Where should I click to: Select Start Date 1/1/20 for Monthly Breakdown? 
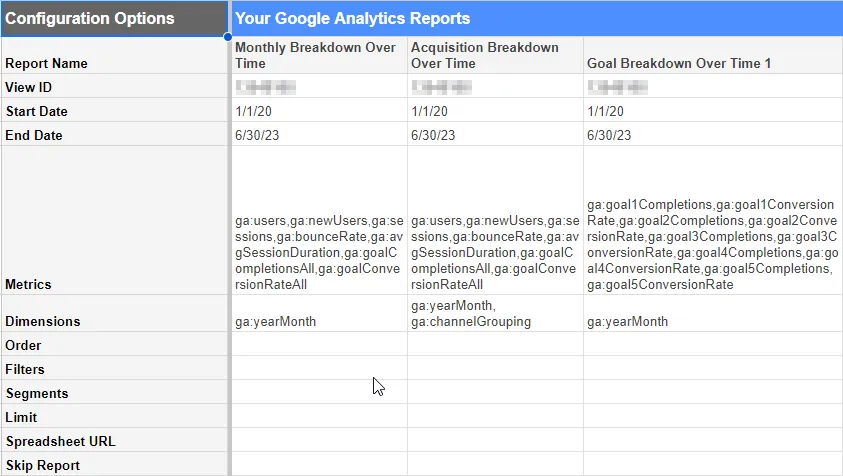319,110
